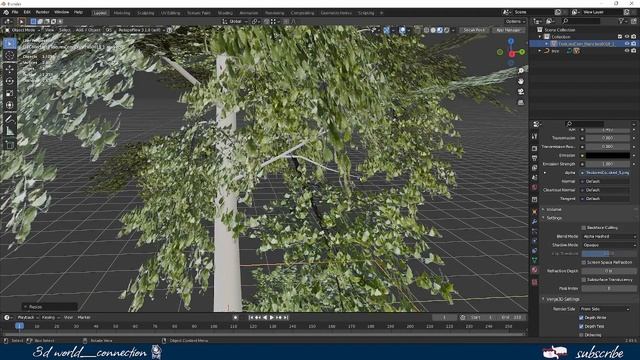Enable the Subsurface Translucency checkbox

(583, 280)
